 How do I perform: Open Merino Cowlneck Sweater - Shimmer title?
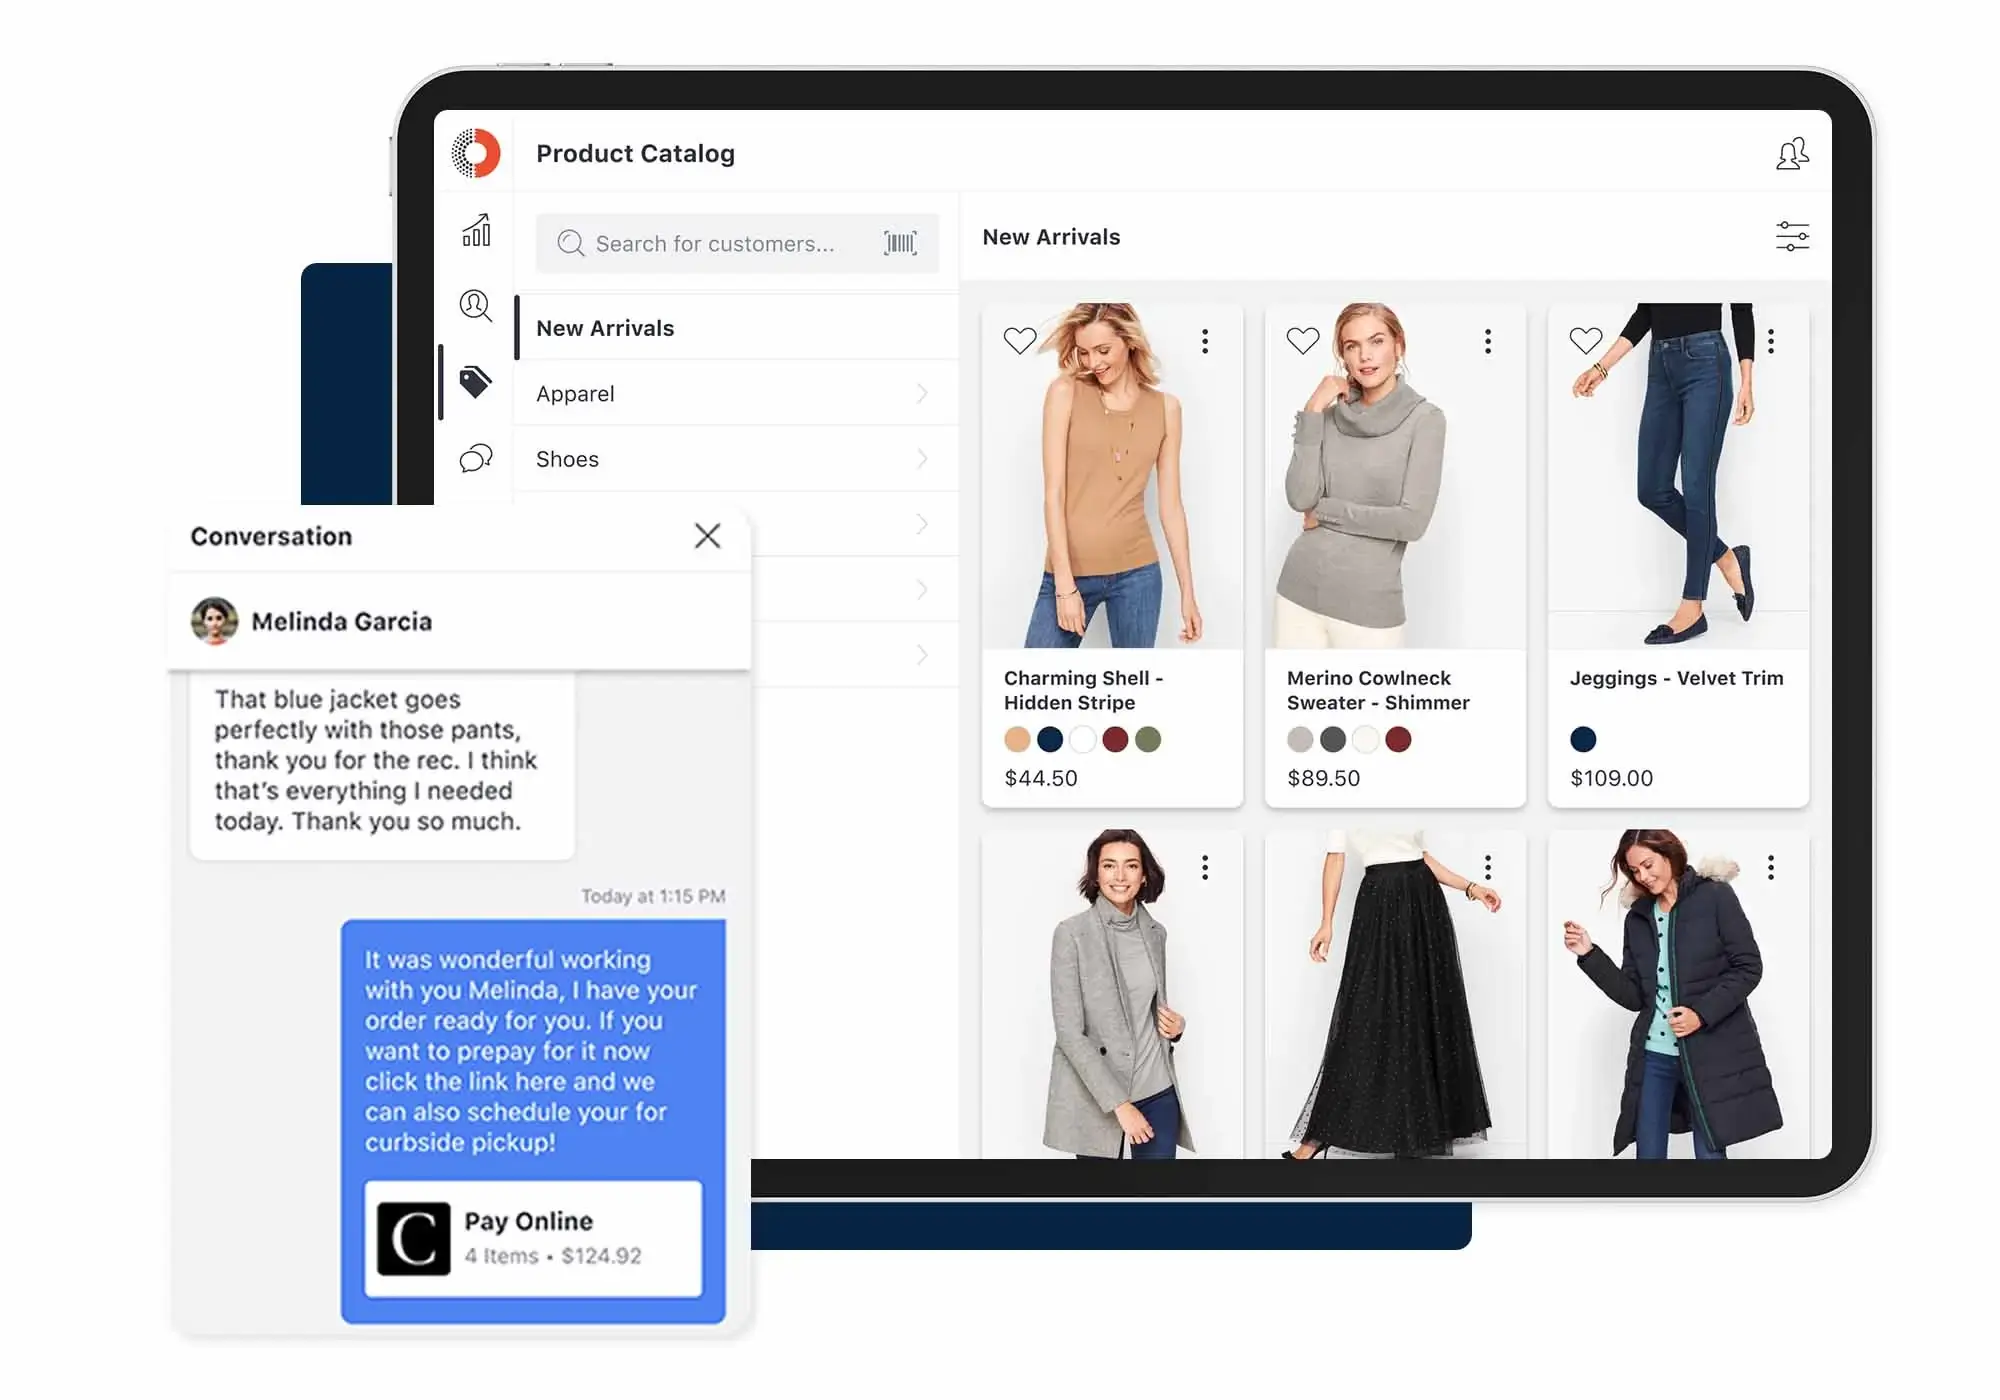pyautogui.click(x=1378, y=690)
